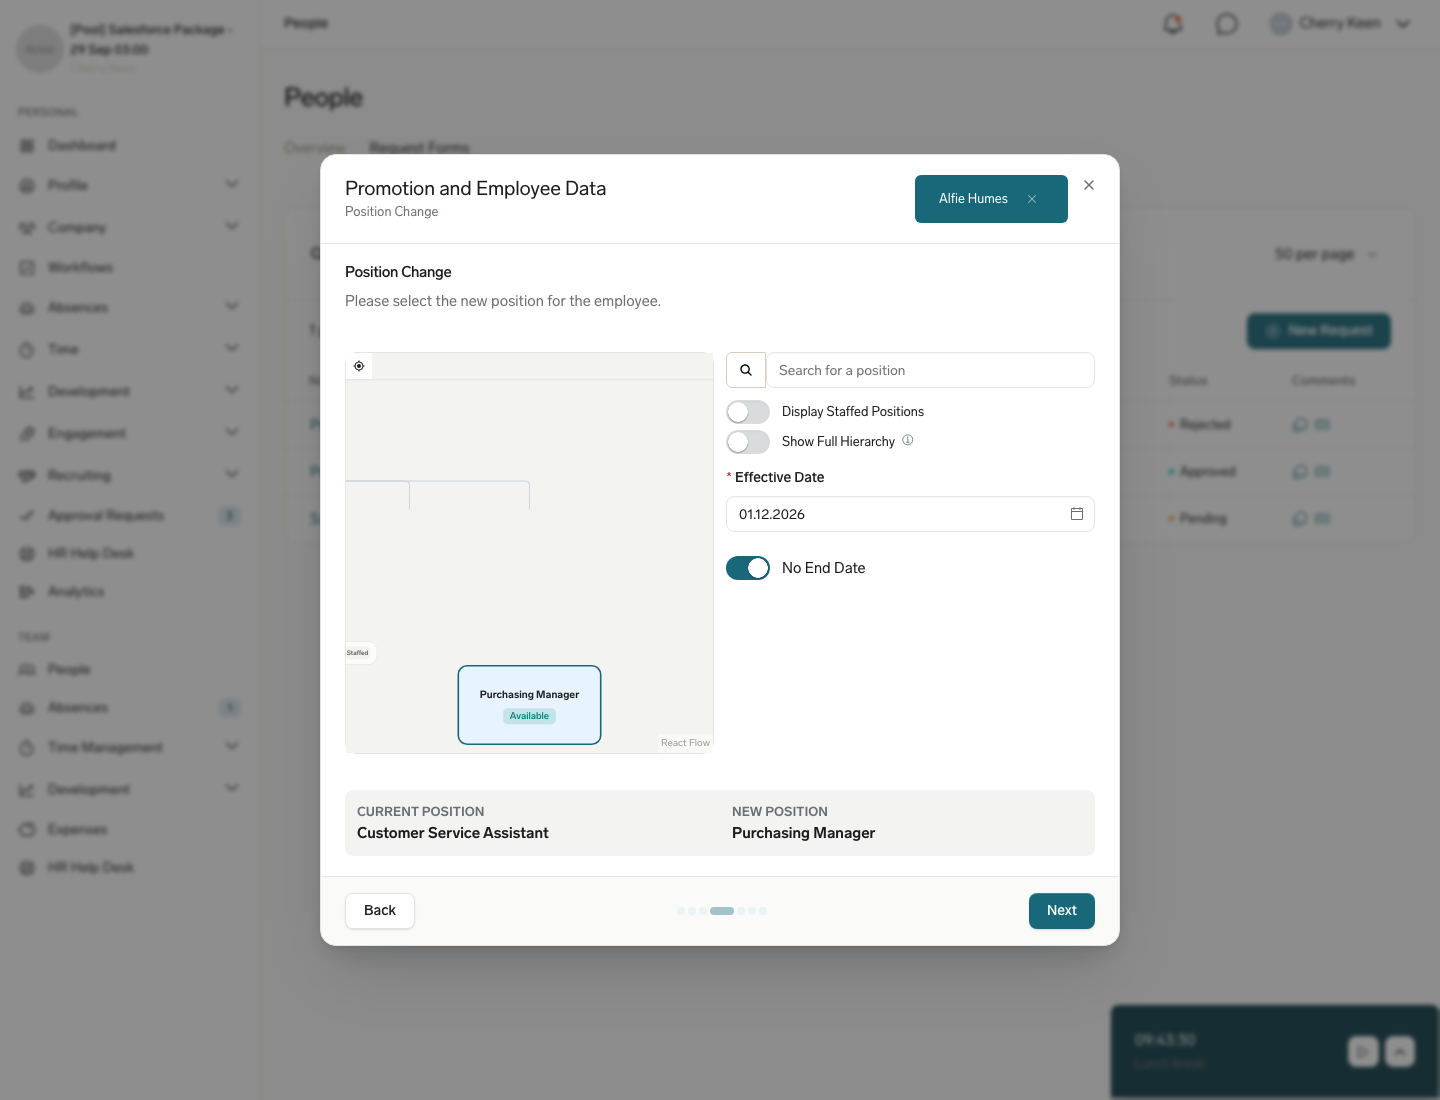Click the Recruiting icon in the sidebar
This screenshot has height=1100, width=1440.
[27, 476]
